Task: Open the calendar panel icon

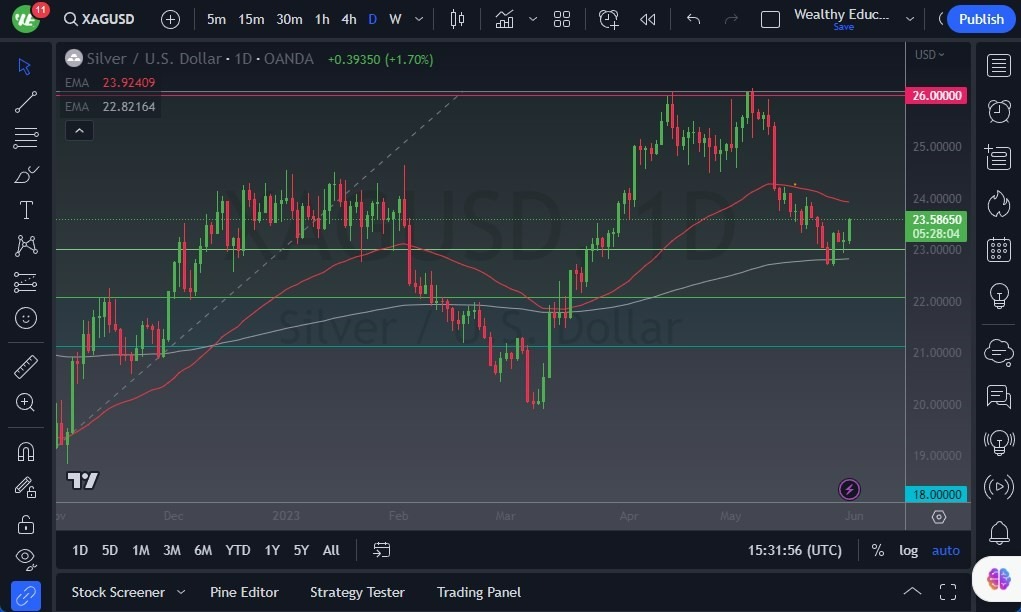Action: [998, 249]
